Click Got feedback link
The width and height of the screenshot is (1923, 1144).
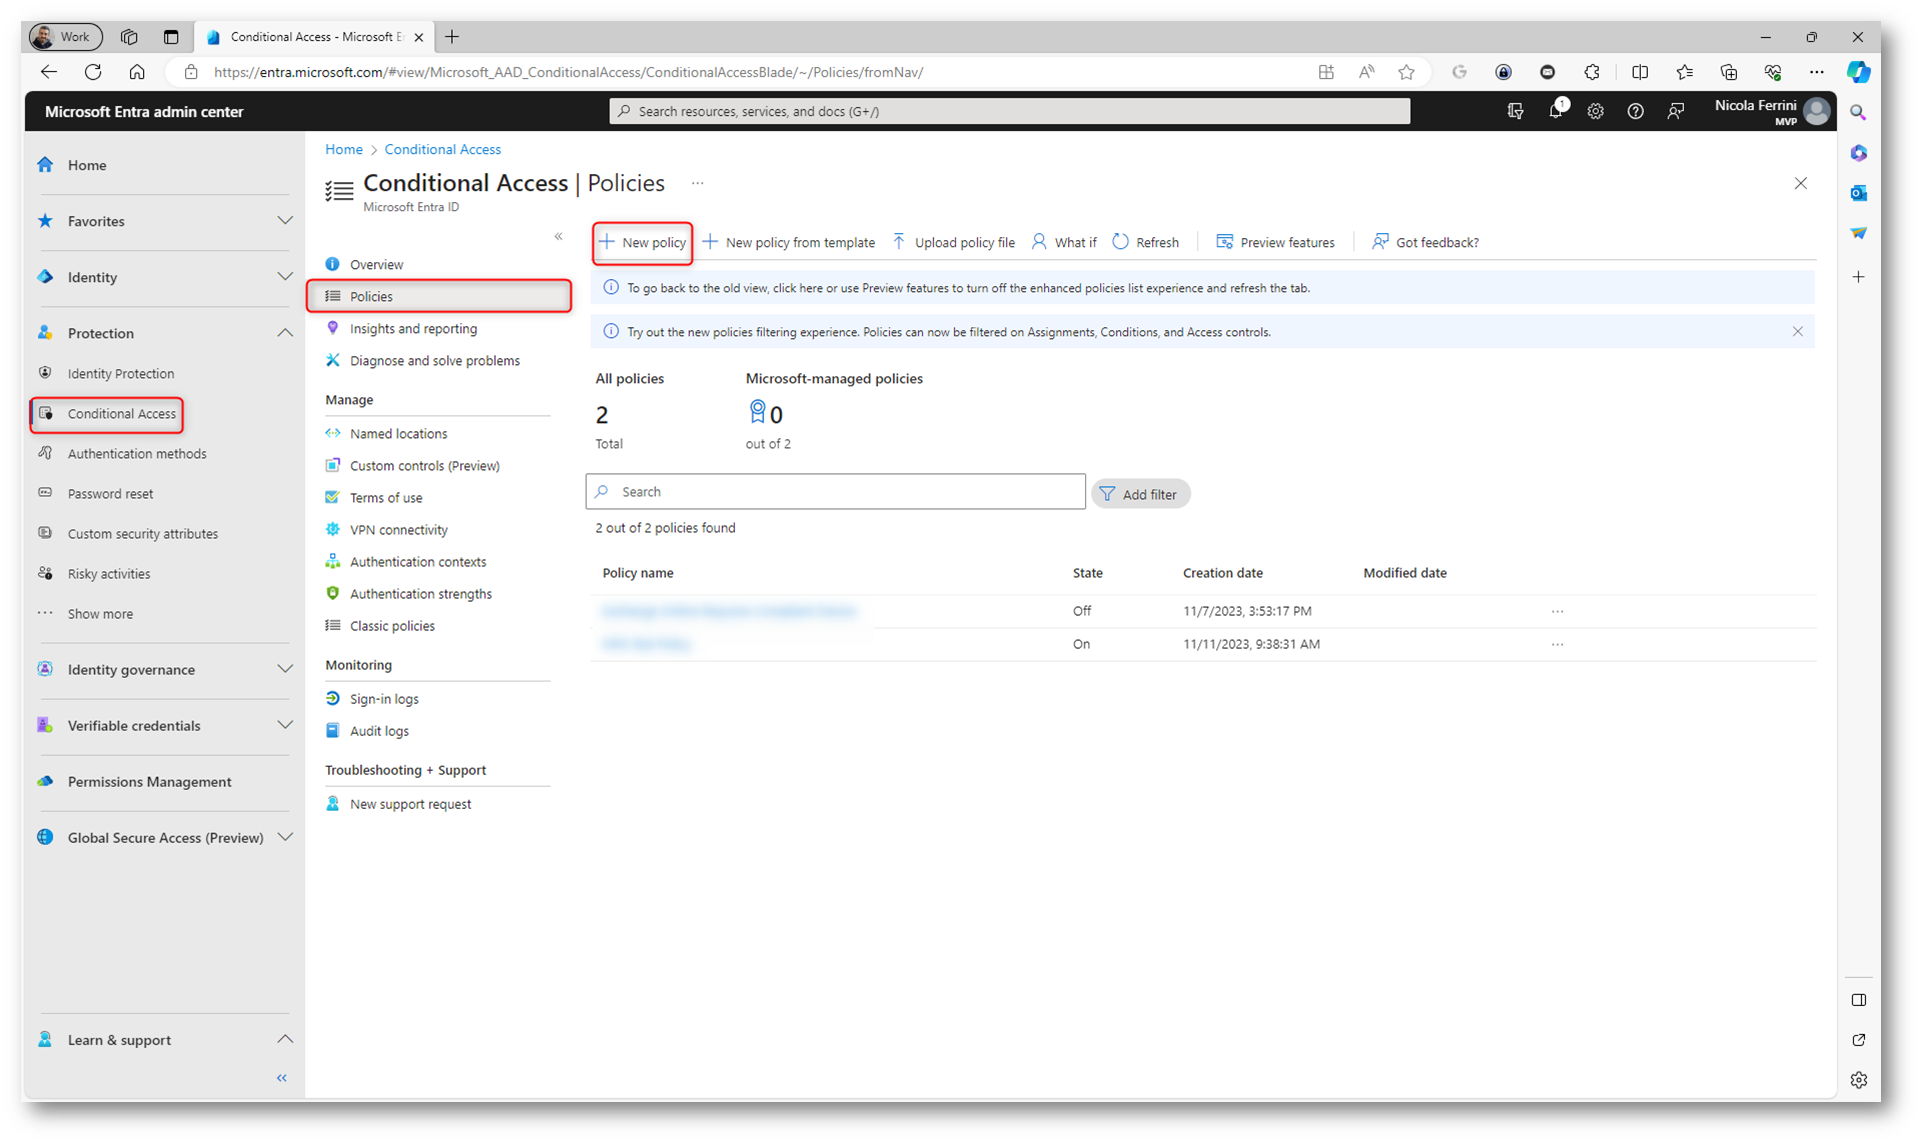point(1425,242)
